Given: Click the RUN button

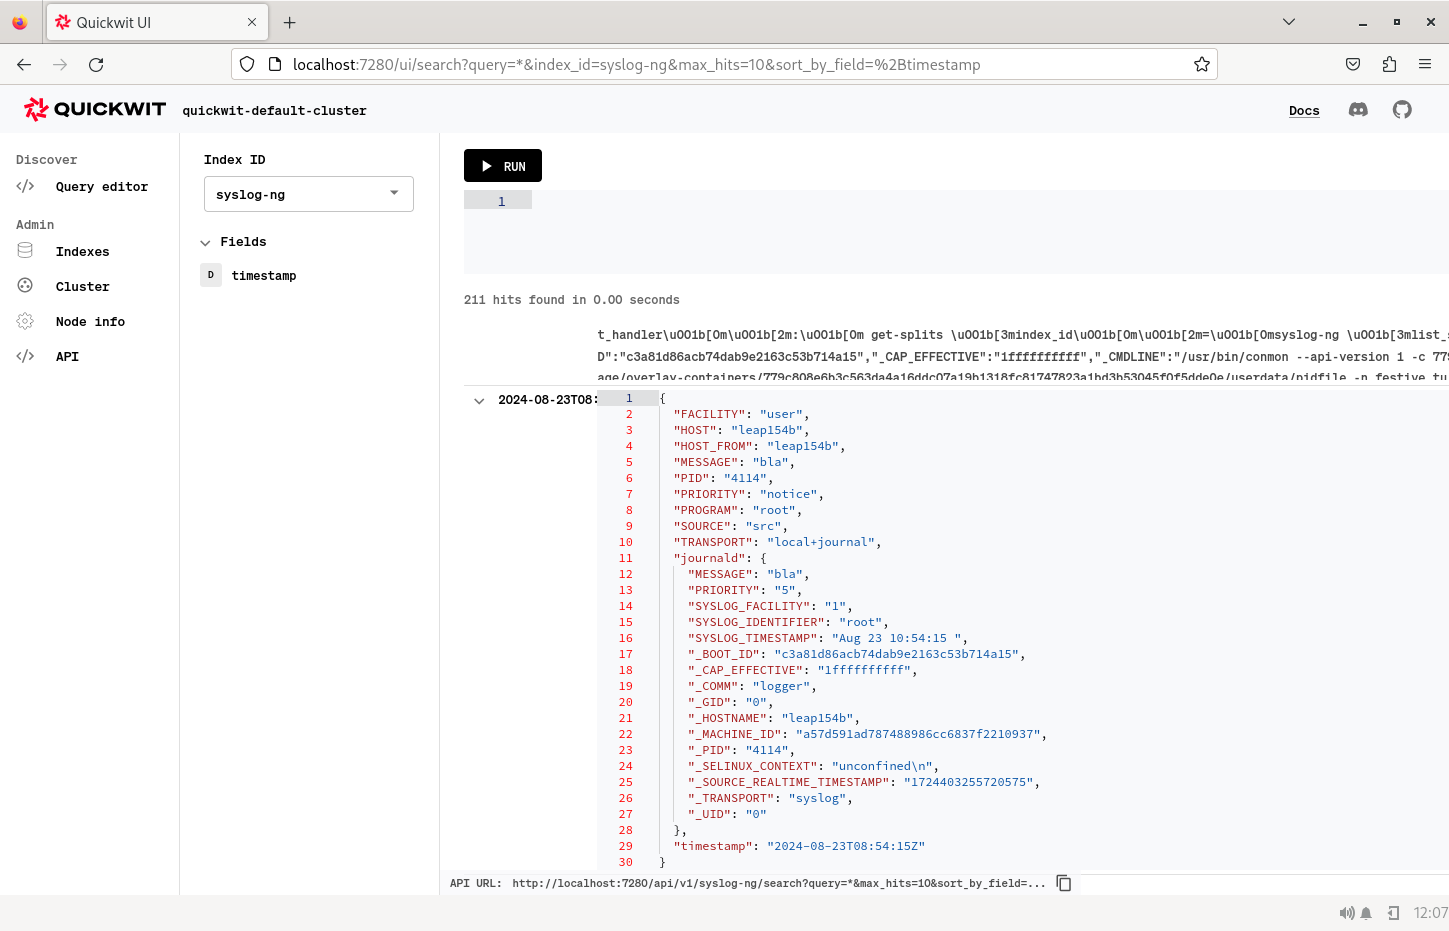Looking at the screenshot, I should (502, 165).
